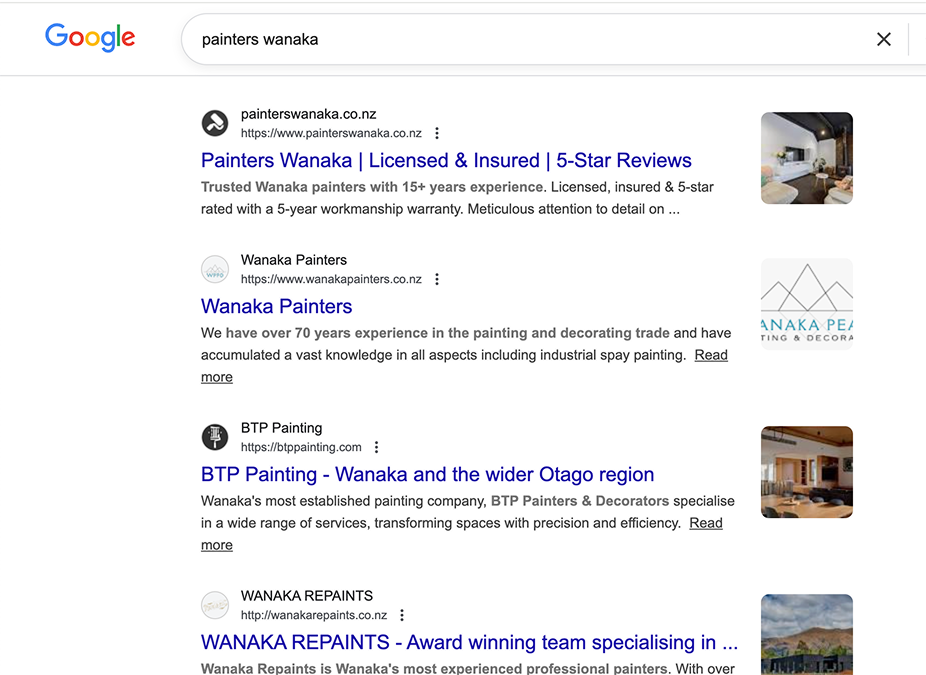This screenshot has width=926, height=675.
Task: Click snippet about over 70 years experience
Action: click(x=466, y=355)
